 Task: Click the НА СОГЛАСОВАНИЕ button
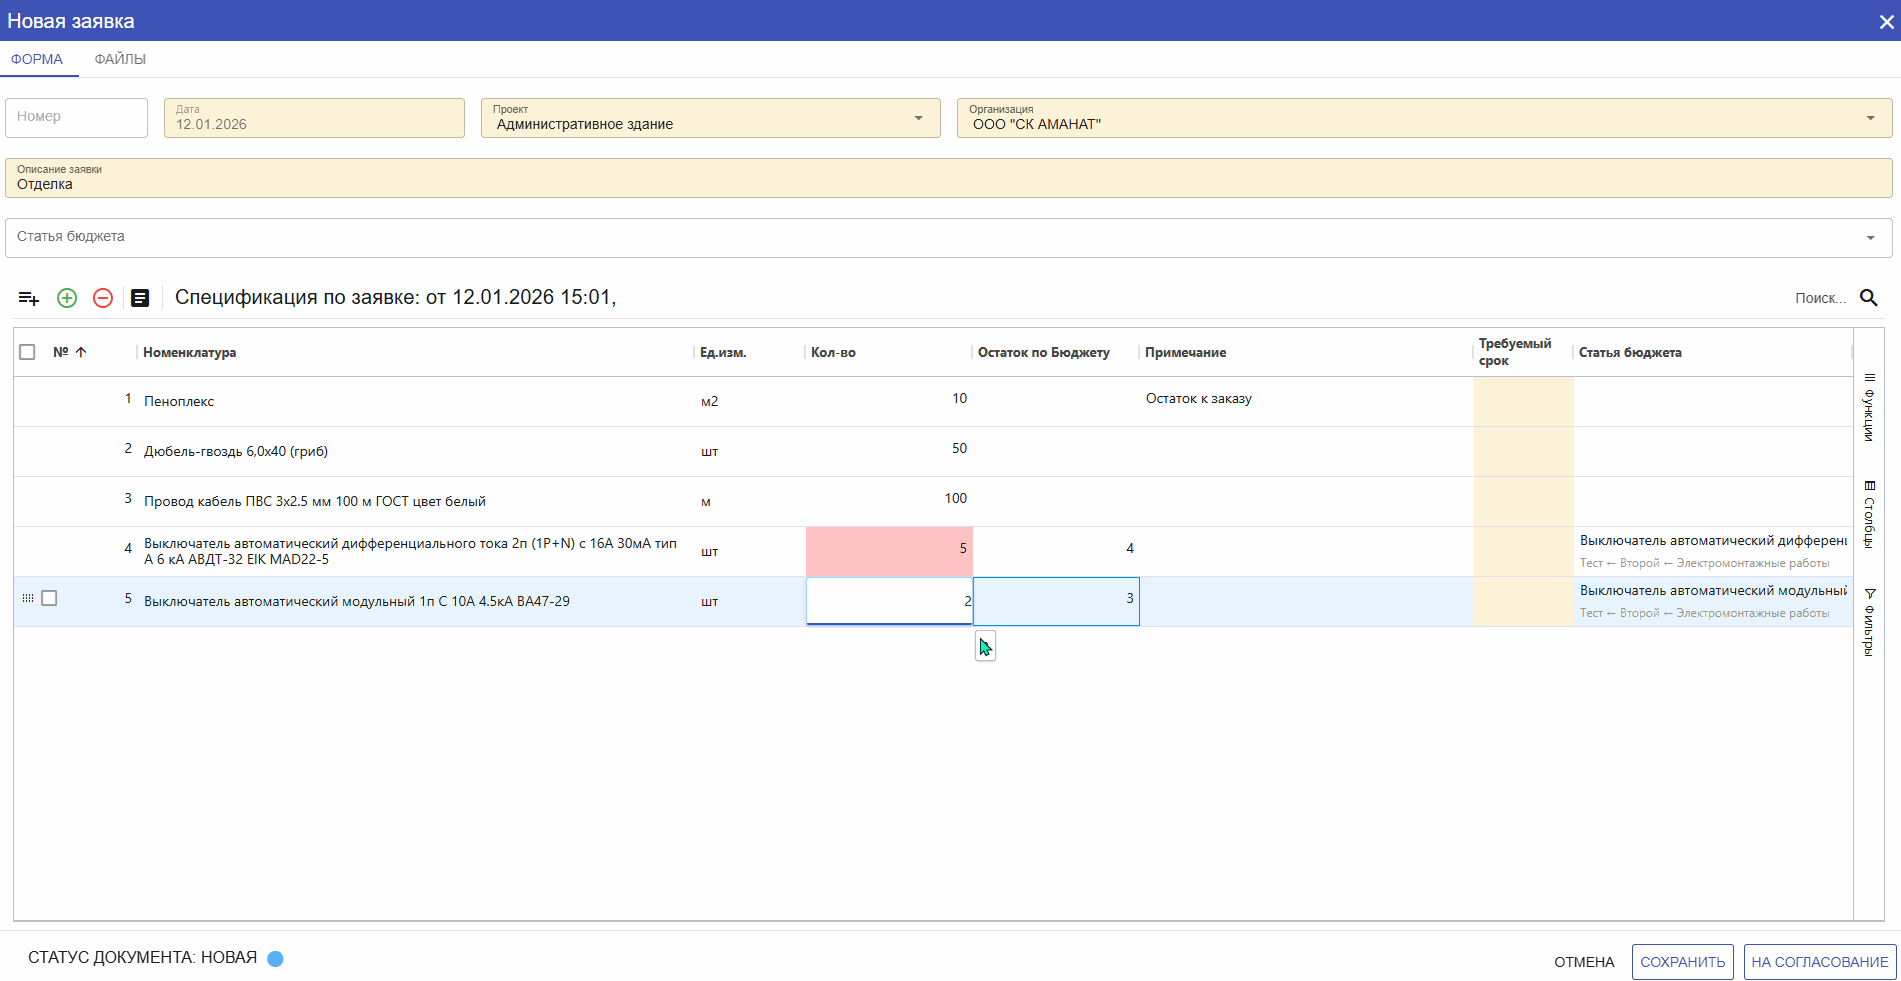(x=1819, y=962)
